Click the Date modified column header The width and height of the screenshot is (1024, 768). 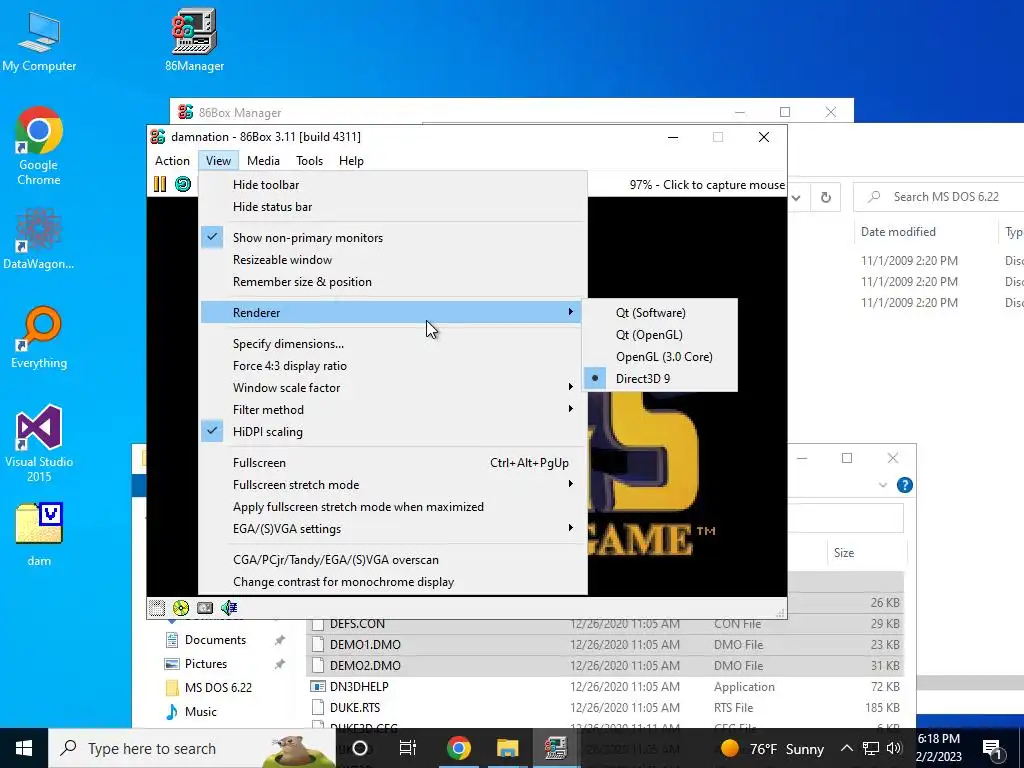point(898,232)
